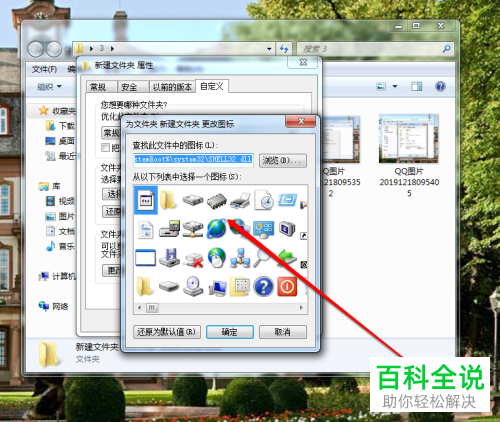Open 视频 library in navigation pane
The image size is (500, 422).
[x=60, y=201]
